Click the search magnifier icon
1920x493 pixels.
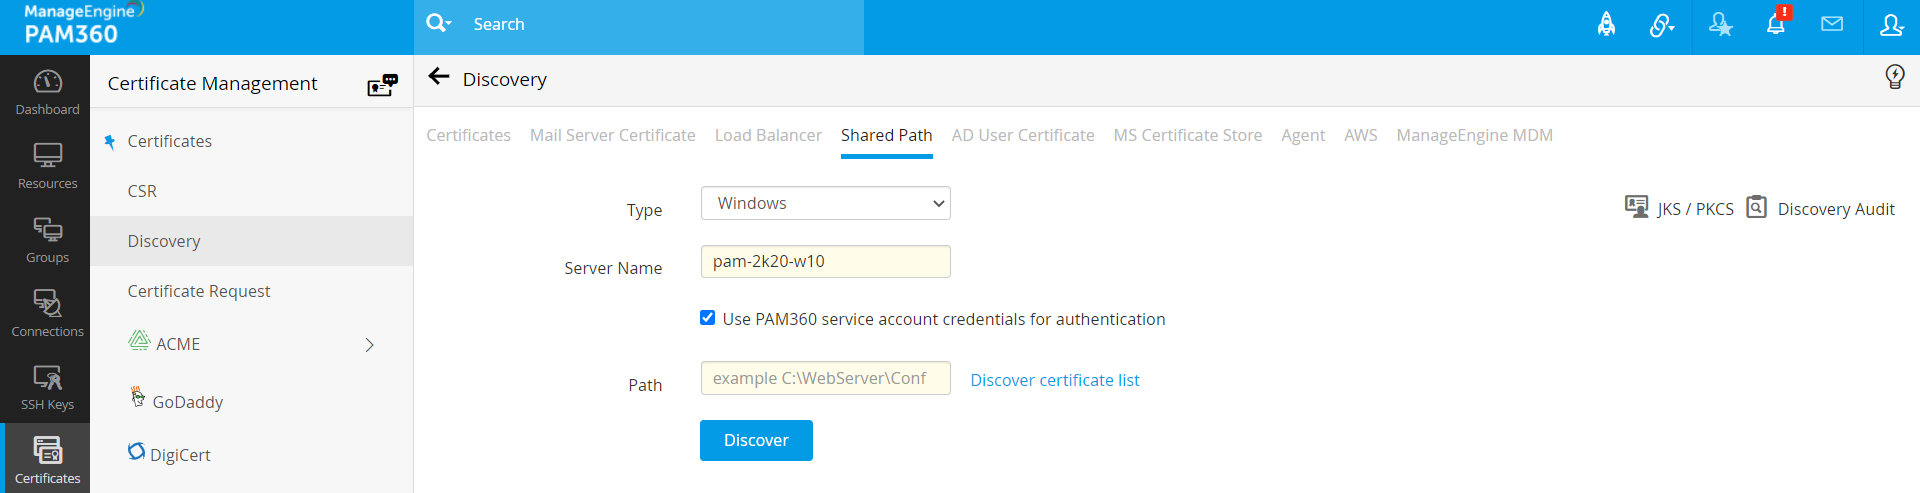click(x=438, y=23)
